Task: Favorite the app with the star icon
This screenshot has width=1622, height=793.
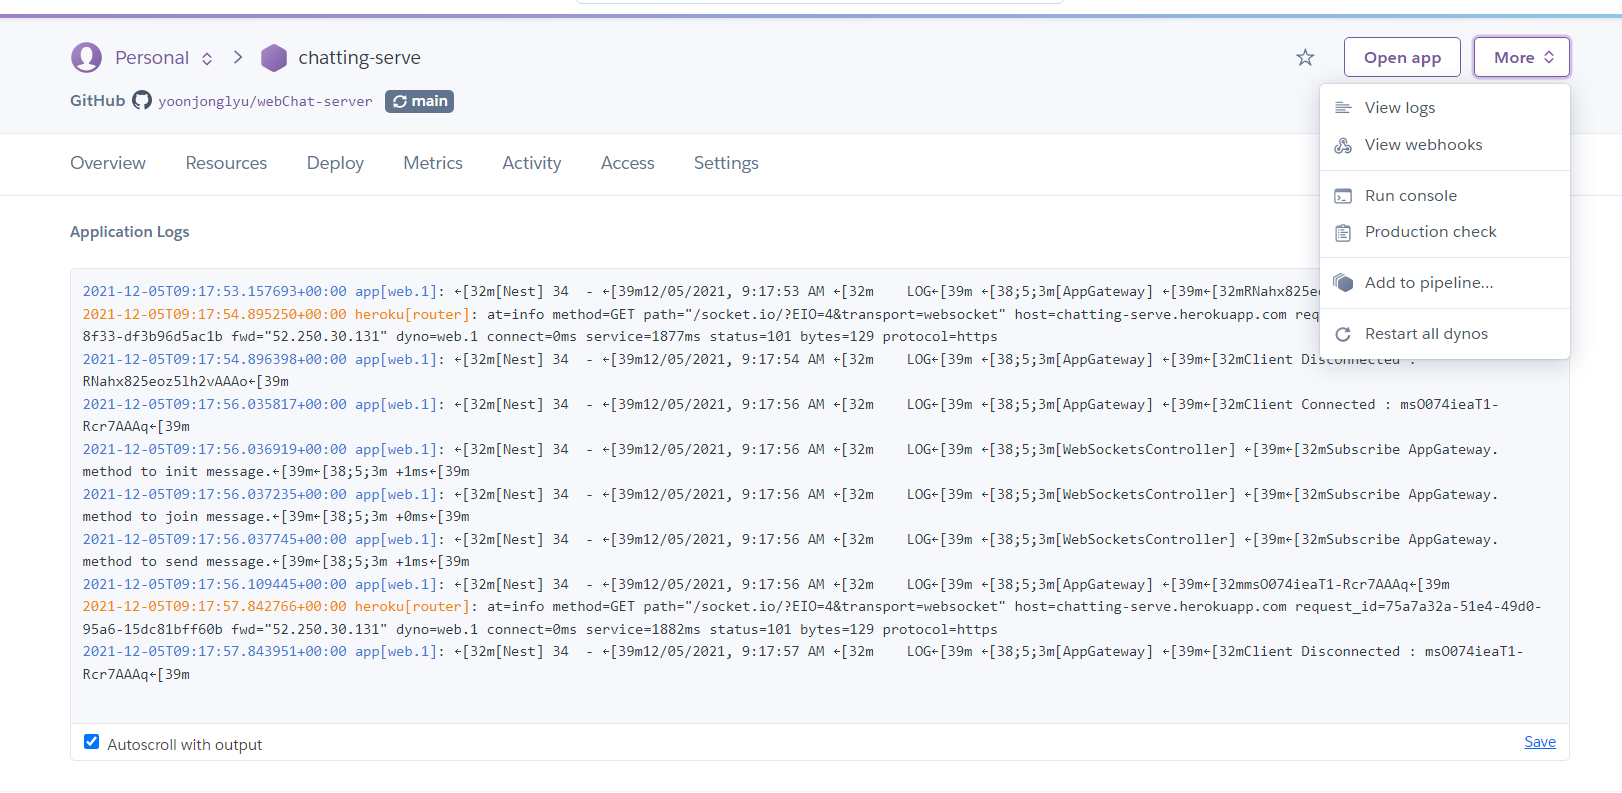Action: click(1305, 58)
